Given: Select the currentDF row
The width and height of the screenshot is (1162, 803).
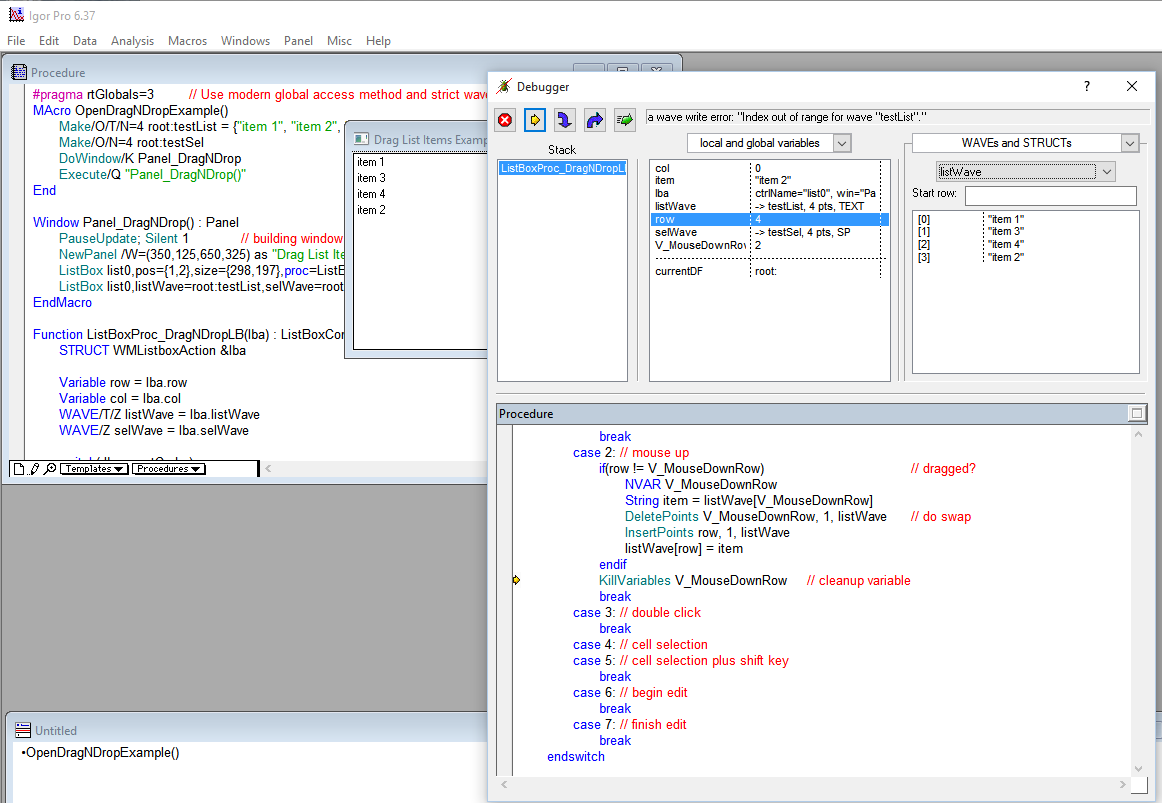Looking at the screenshot, I should point(768,271).
